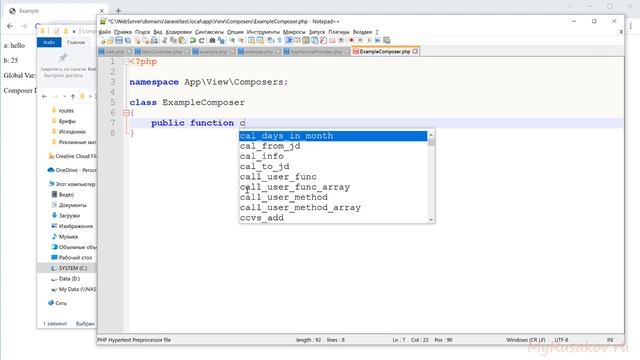The image size is (640, 360).
Task: Click the Play recorded macro icon
Action: [369, 40]
